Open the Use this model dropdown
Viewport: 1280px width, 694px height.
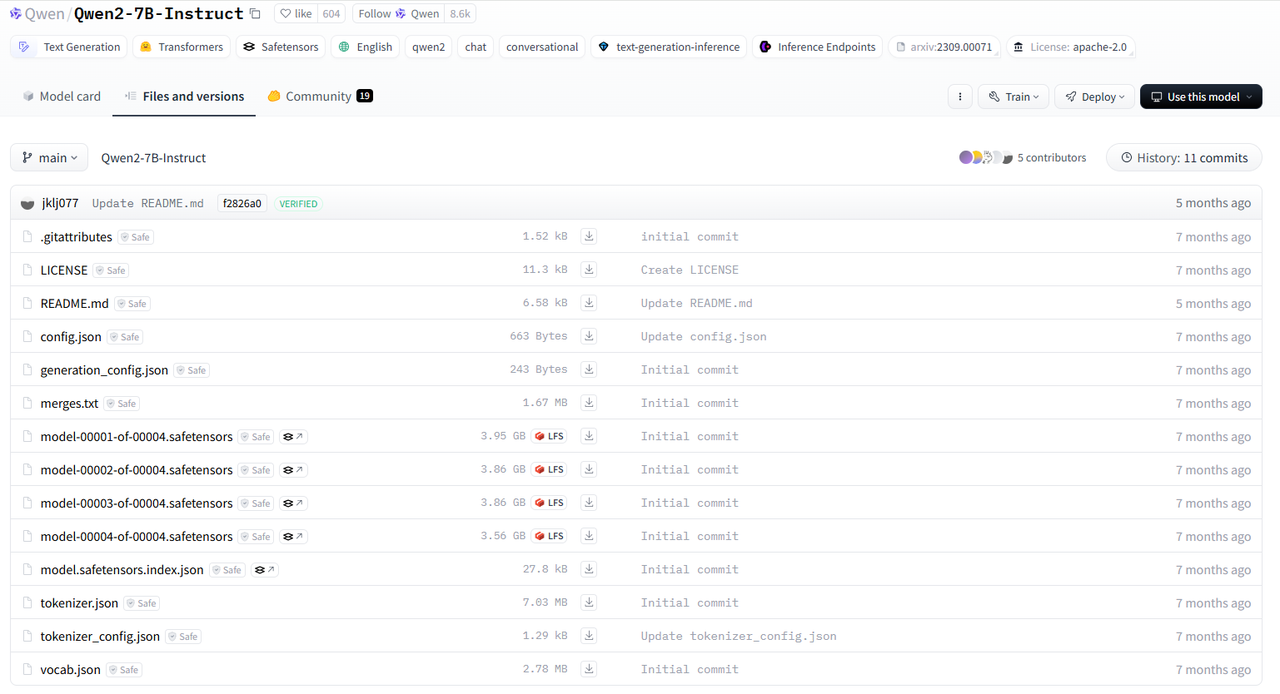(1200, 97)
